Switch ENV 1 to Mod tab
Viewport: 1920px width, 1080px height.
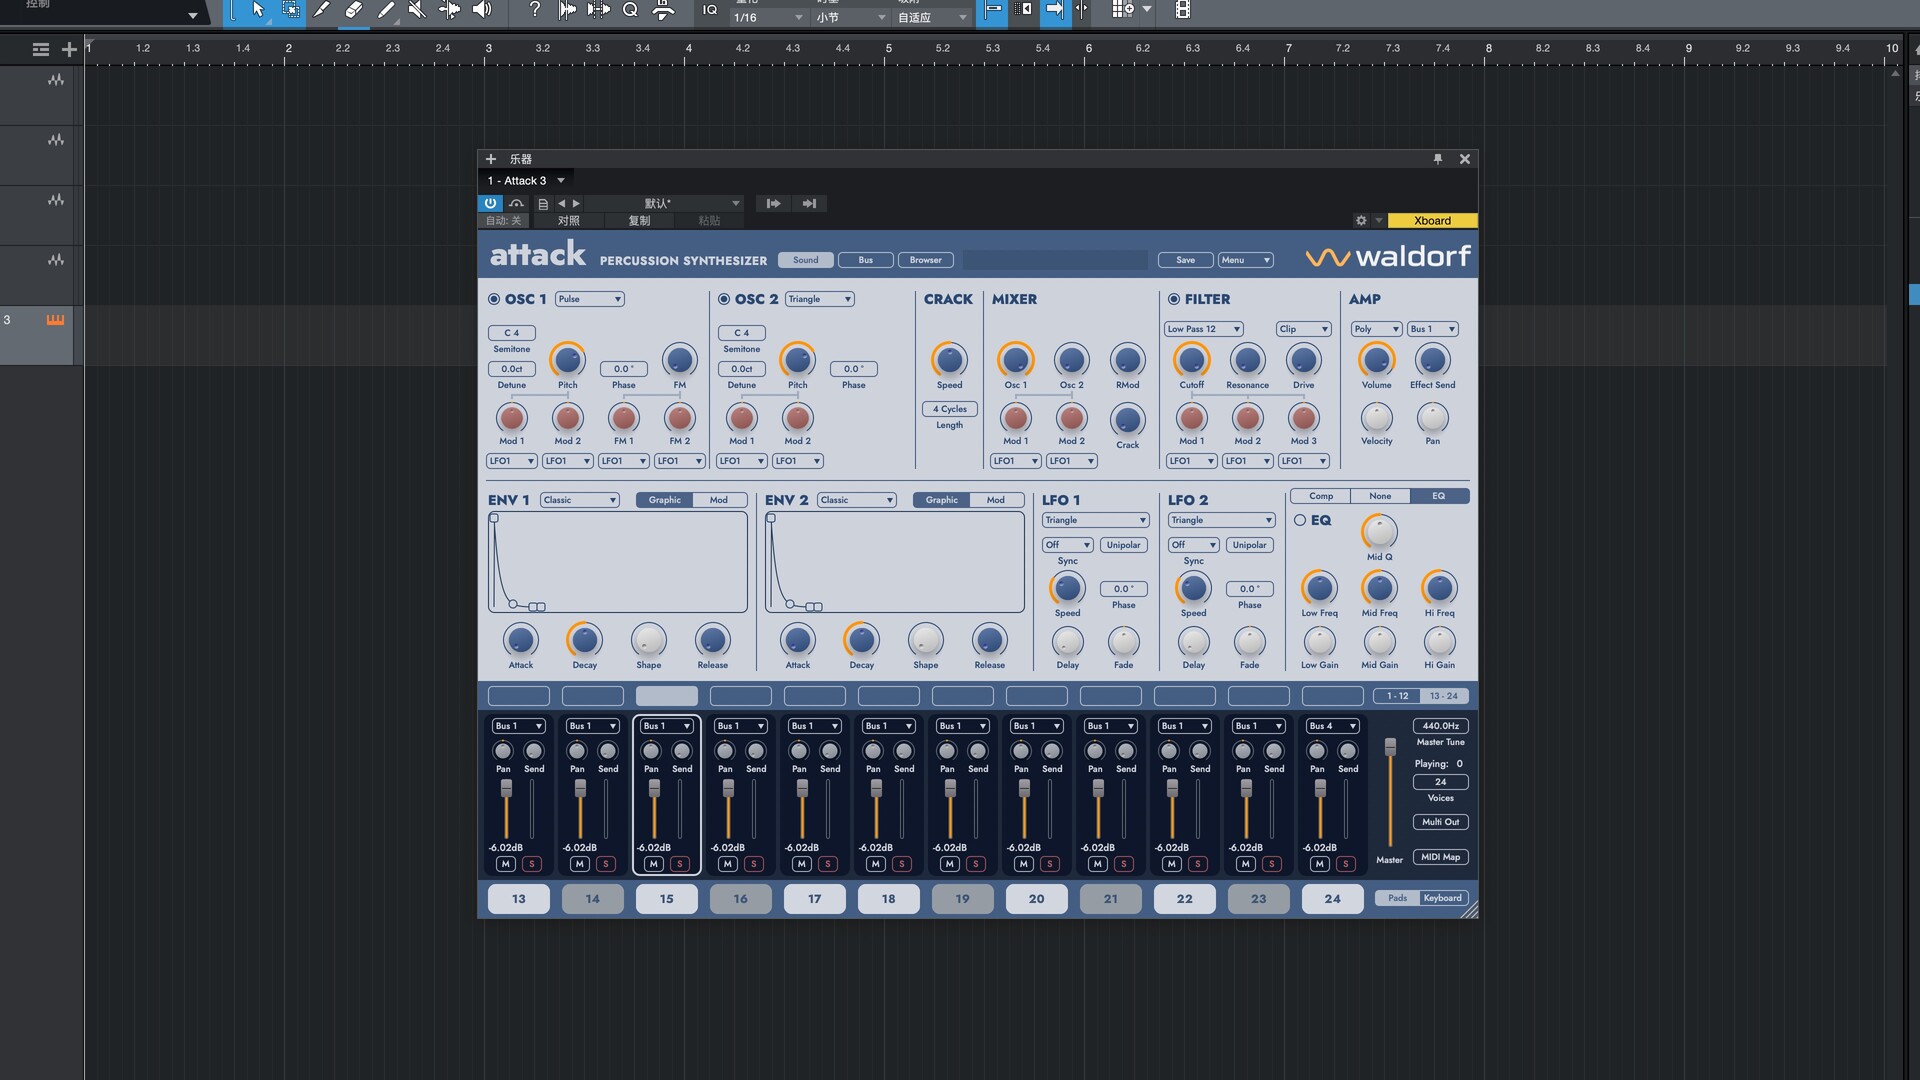point(719,500)
